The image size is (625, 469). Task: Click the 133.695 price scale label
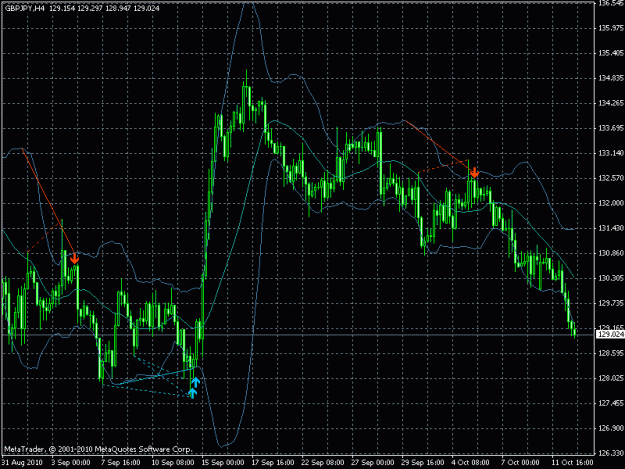tap(611, 128)
